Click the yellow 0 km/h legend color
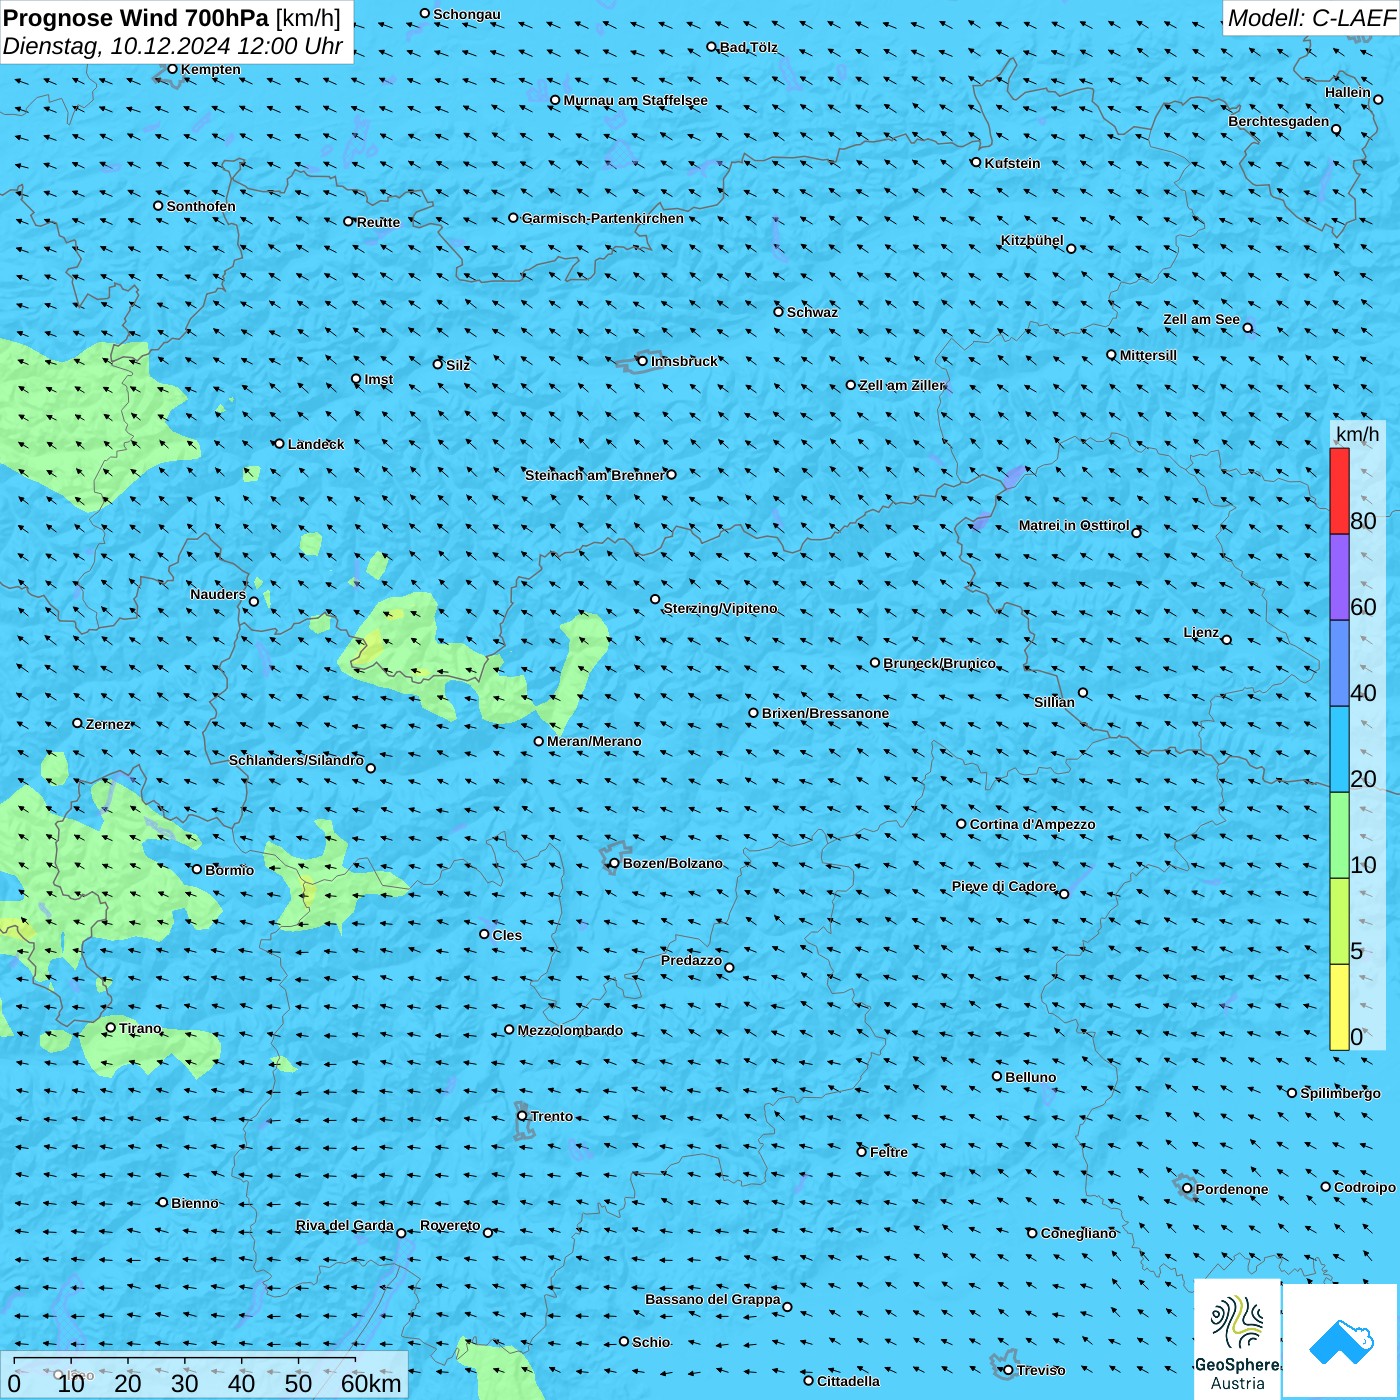Viewport: 1400px width, 1400px height. 1339,1007
